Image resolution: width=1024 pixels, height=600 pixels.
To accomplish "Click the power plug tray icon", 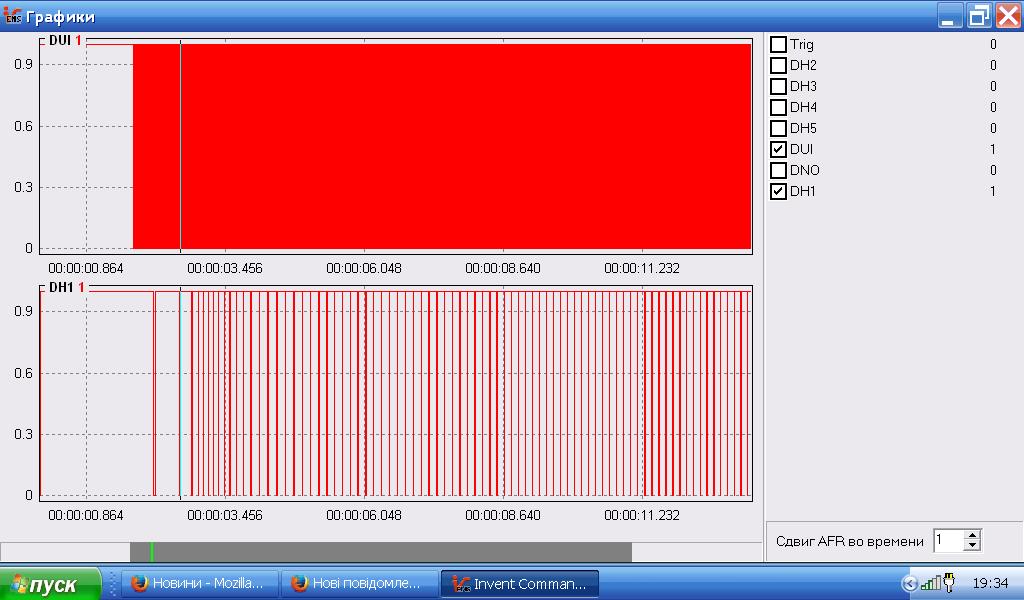I will pyautogui.click(x=950, y=582).
